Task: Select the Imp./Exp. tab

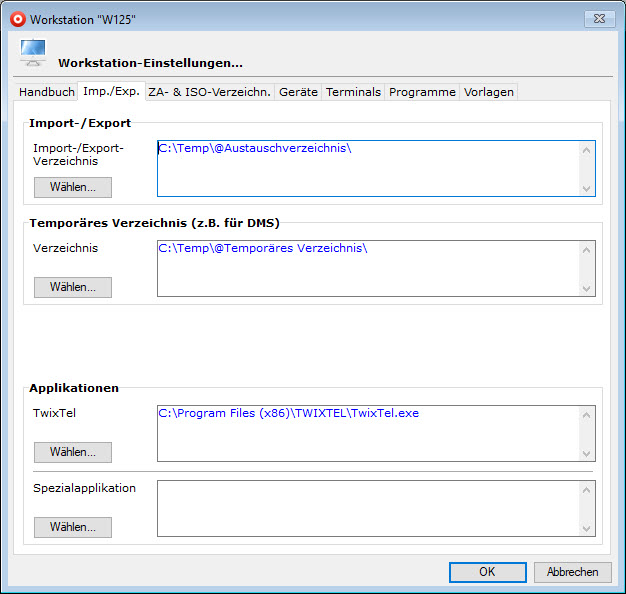Action: (111, 92)
